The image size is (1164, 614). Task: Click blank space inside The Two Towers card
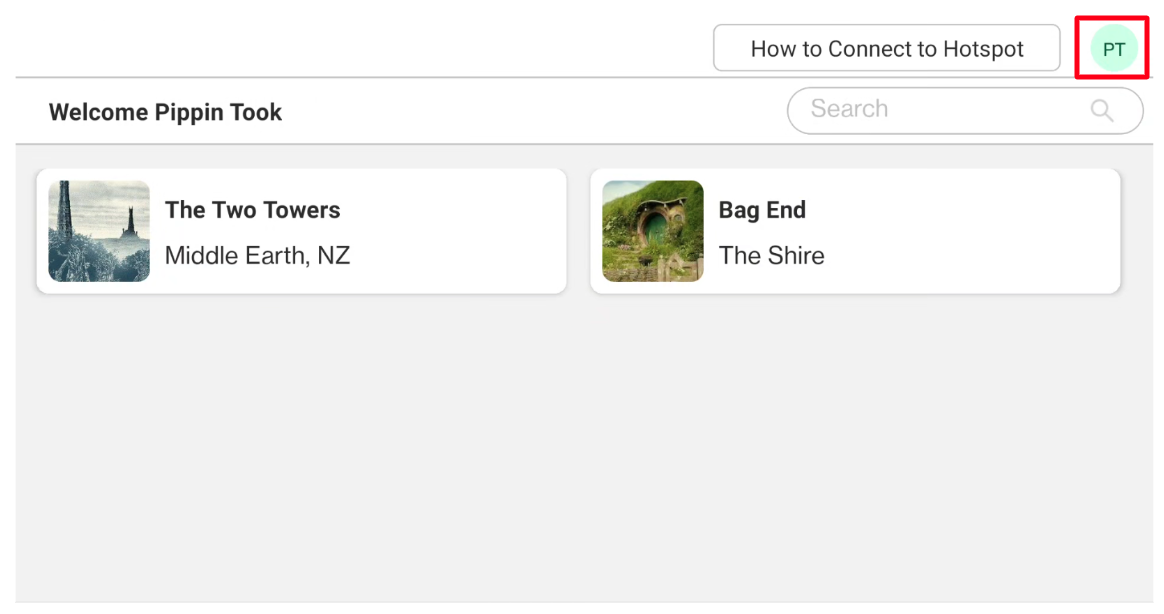(x=460, y=231)
